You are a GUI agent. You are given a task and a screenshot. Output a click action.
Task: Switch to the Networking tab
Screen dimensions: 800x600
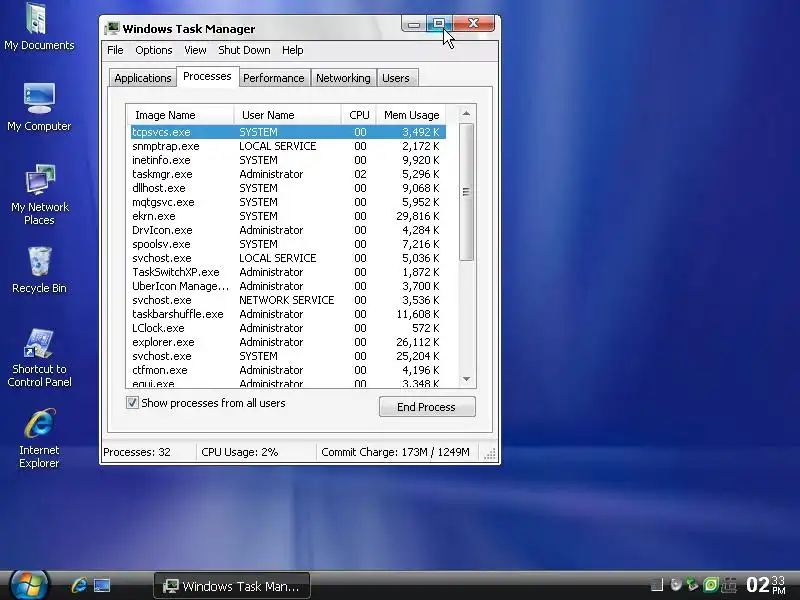(343, 78)
